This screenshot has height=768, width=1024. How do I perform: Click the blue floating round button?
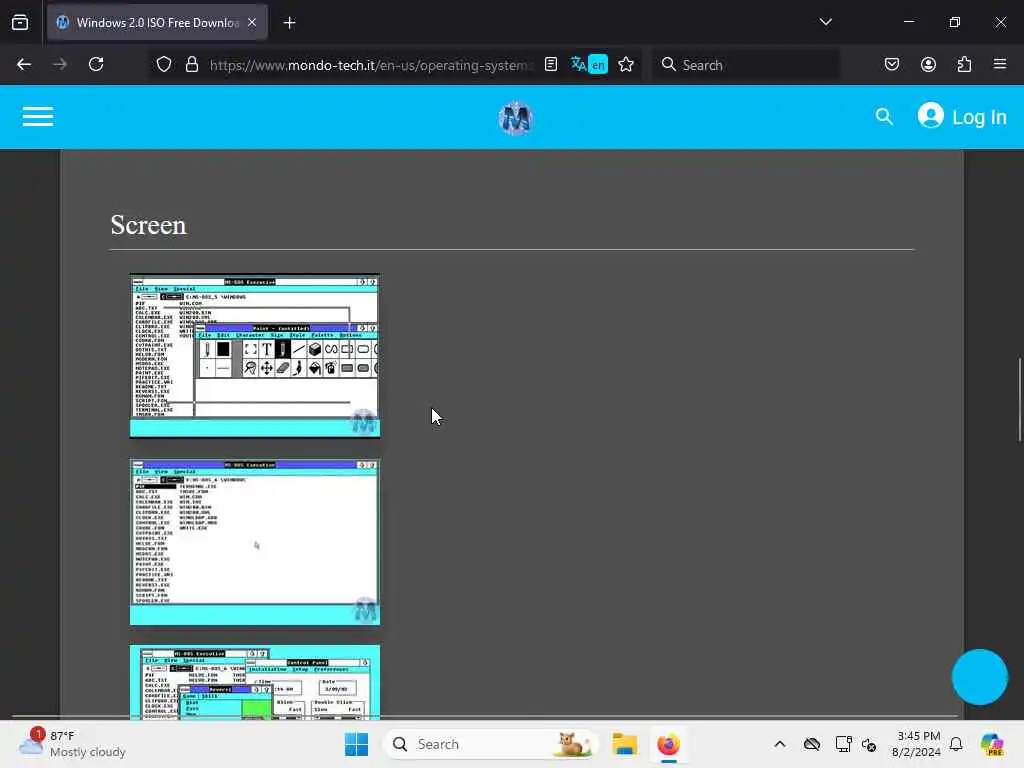(x=979, y=677)
